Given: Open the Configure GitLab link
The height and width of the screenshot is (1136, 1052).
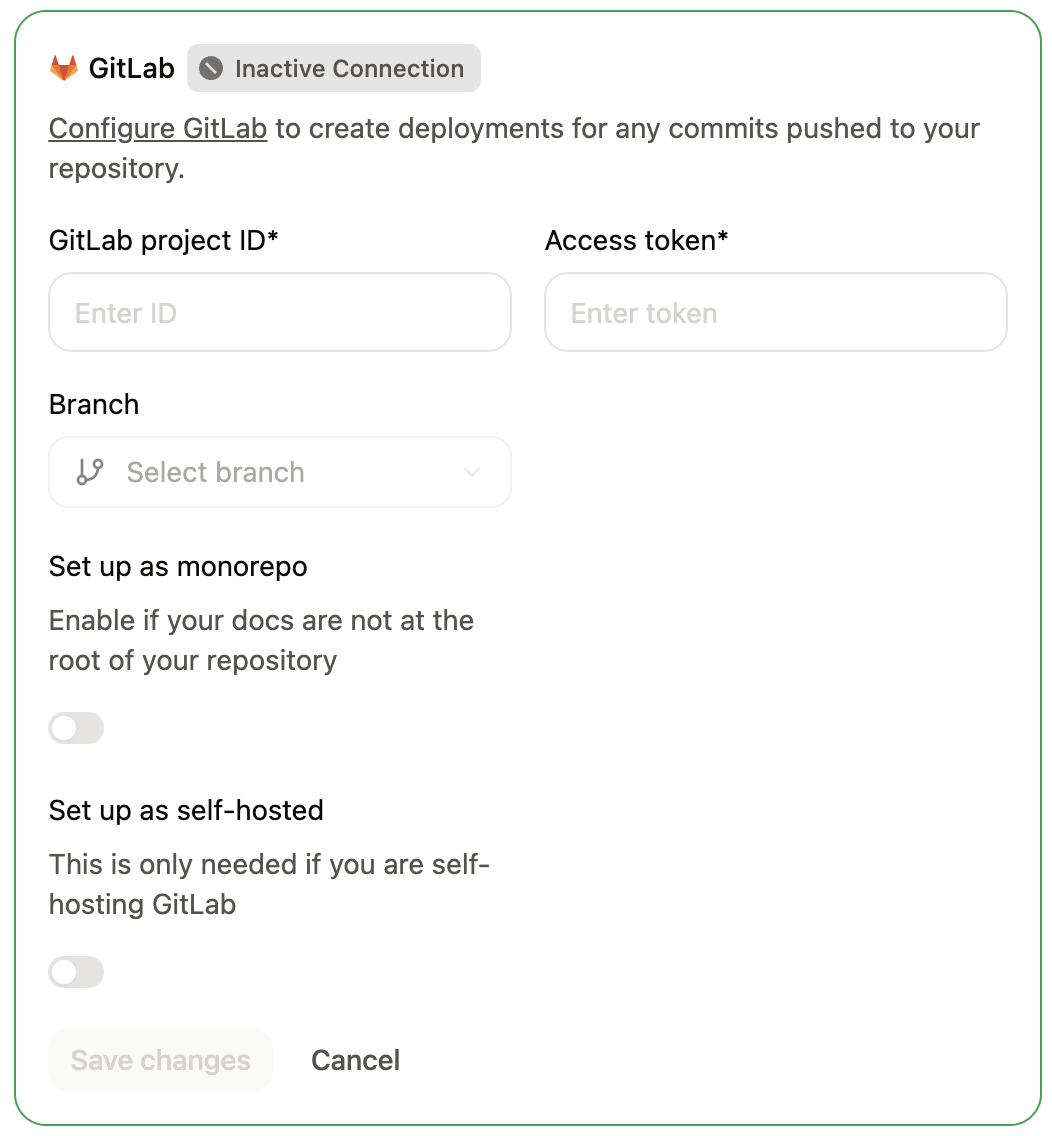Looking at the screenshot, I should [157, 128].
